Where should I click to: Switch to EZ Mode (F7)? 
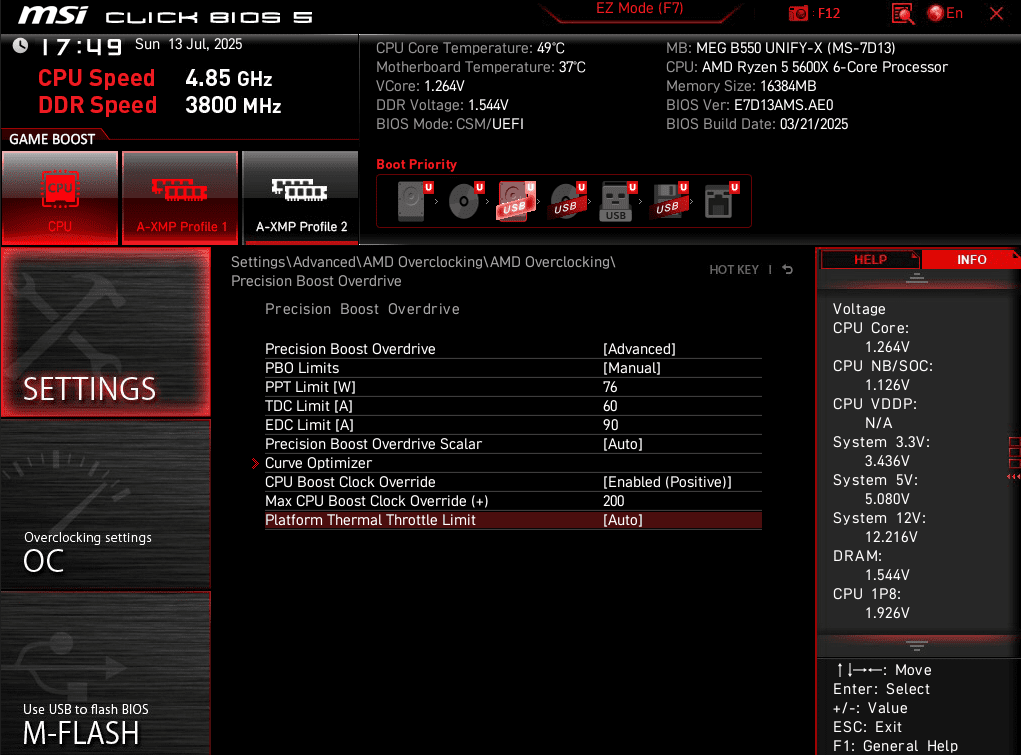click(639, 9)
